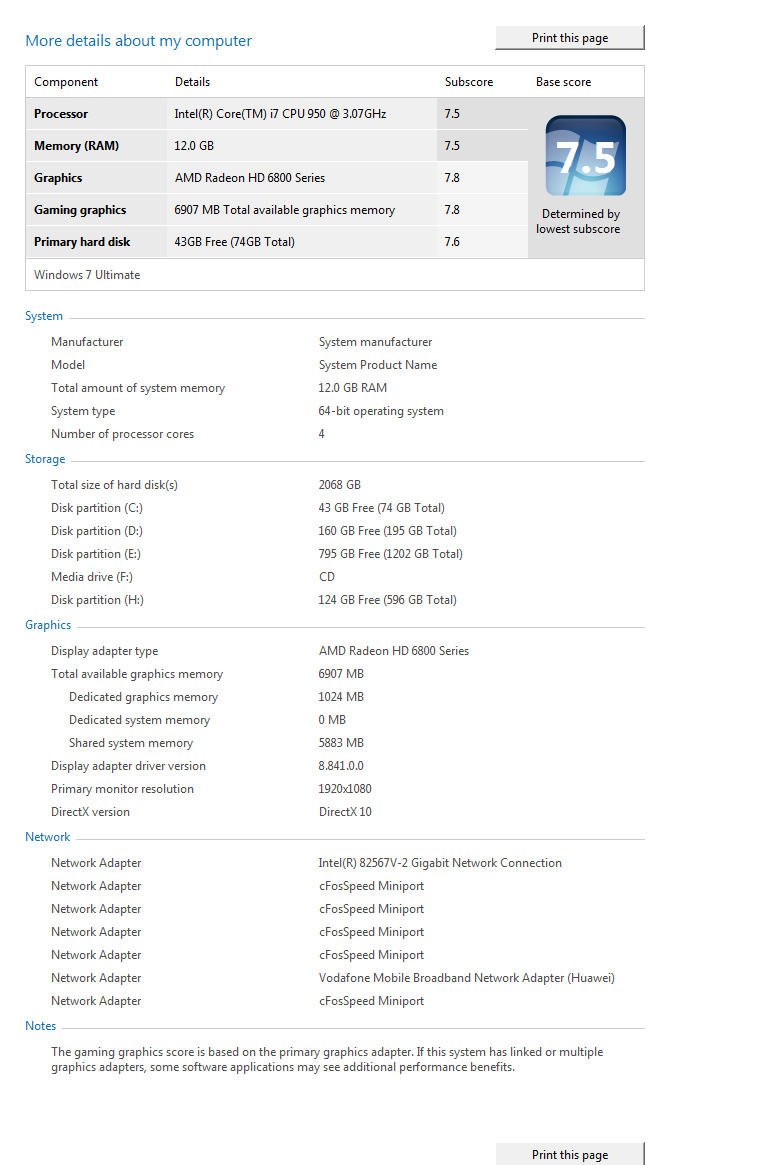Click the 7.5 base score Windows icon
This screenshot has height=1165, width=763.
coord(585,156)
